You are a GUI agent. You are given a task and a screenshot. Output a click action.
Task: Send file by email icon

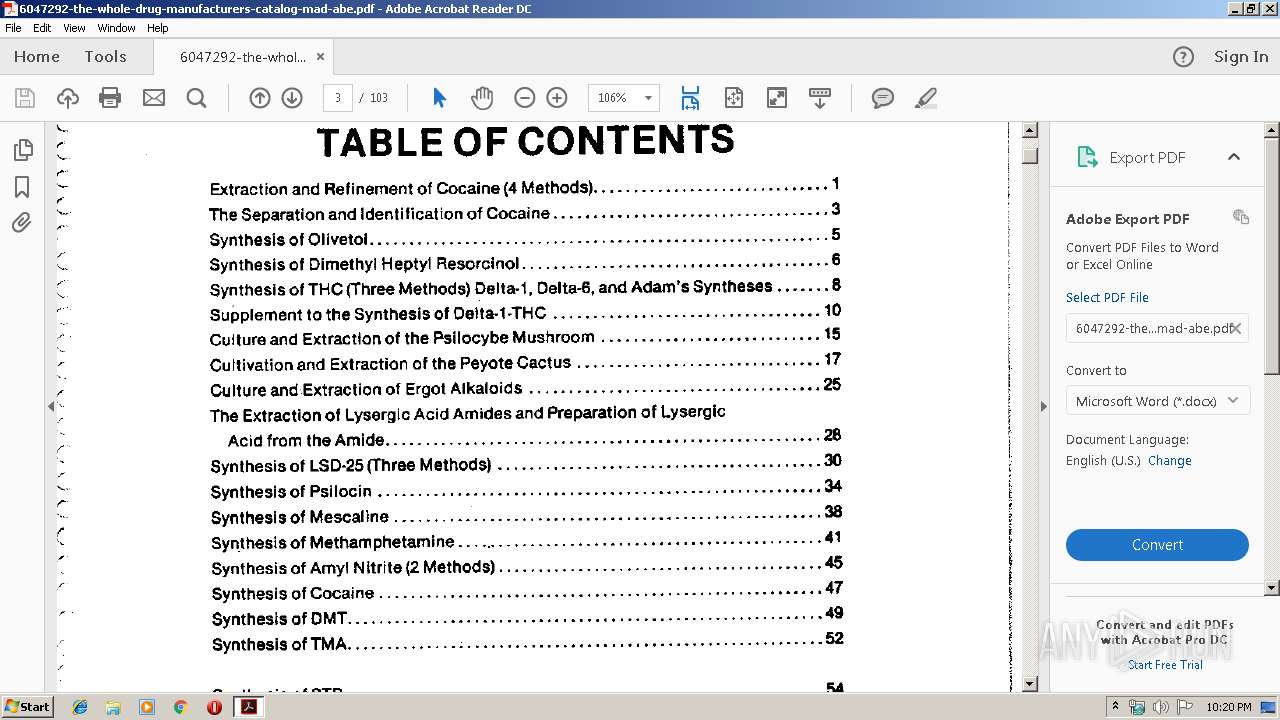tap(153, 98)
